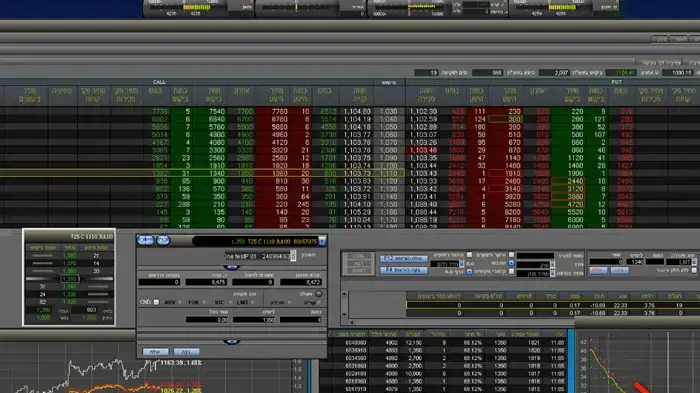Click the red highlighted 1,103.46 cell
The image size is (700, 393).
pyautogui.click(x=422, y=150)
